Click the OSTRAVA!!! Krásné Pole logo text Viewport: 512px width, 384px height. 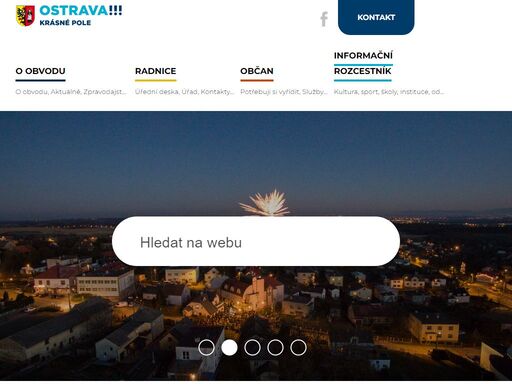81,15
